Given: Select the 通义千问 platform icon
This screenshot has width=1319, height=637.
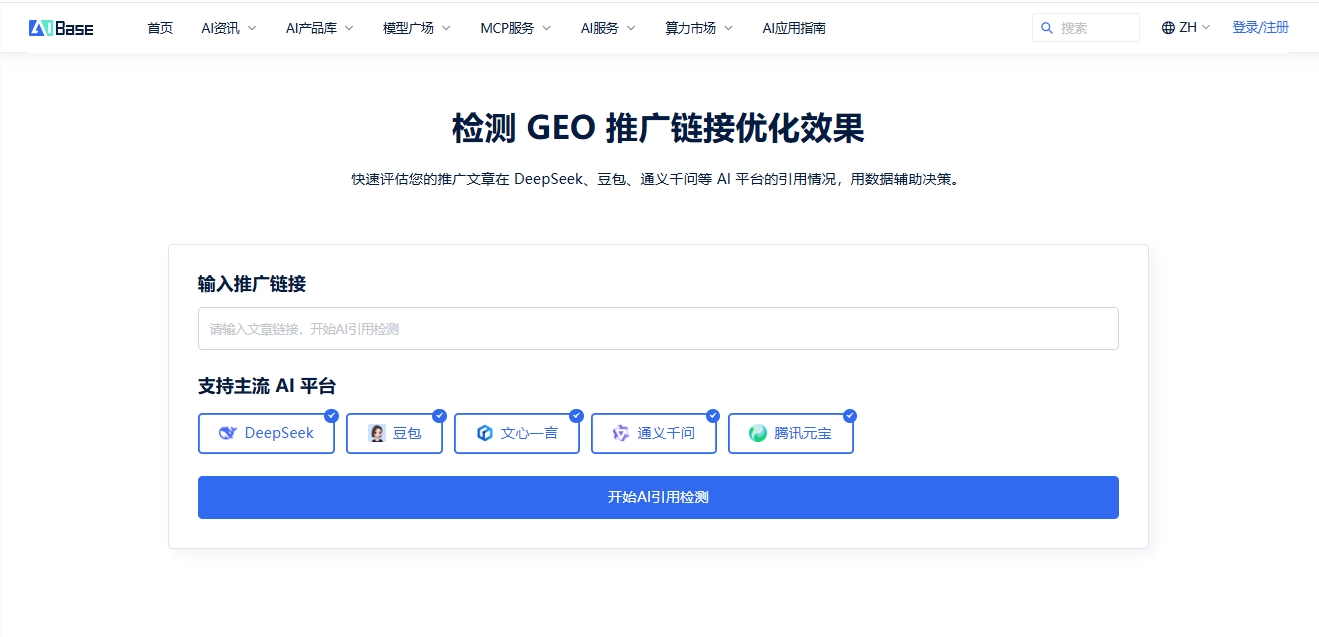Looking at the screenshot, I should [621, 432].
